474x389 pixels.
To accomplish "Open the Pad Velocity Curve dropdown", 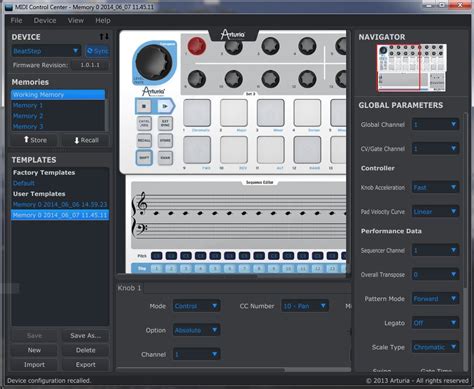I will click(x=435, y=211).
